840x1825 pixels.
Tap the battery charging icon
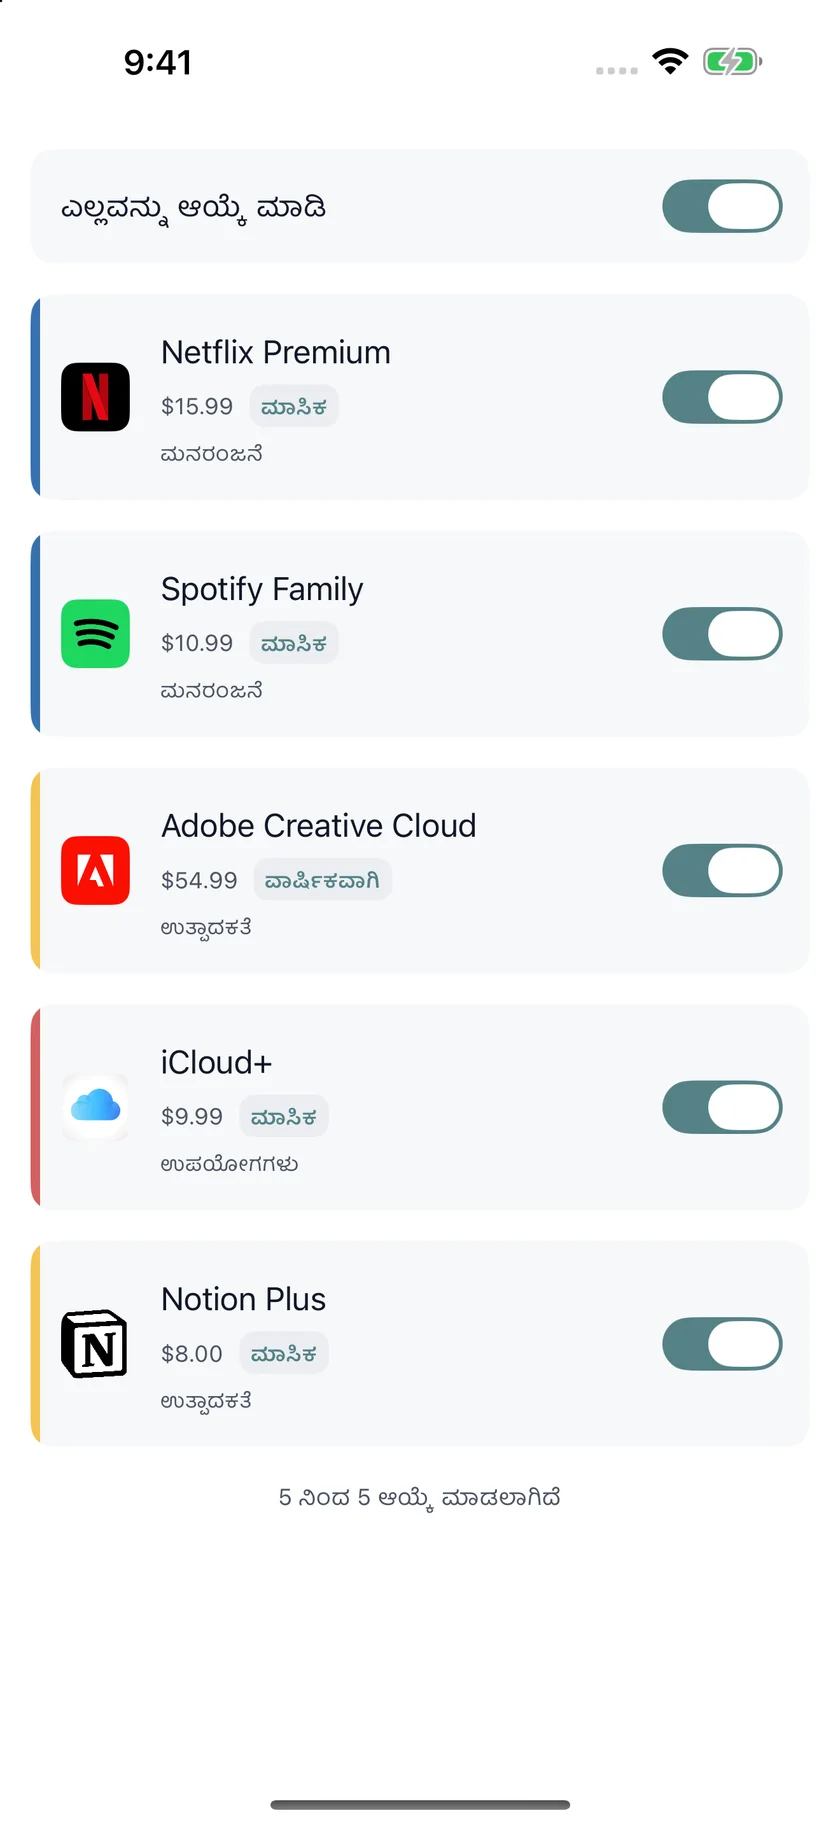coord(733,62)
